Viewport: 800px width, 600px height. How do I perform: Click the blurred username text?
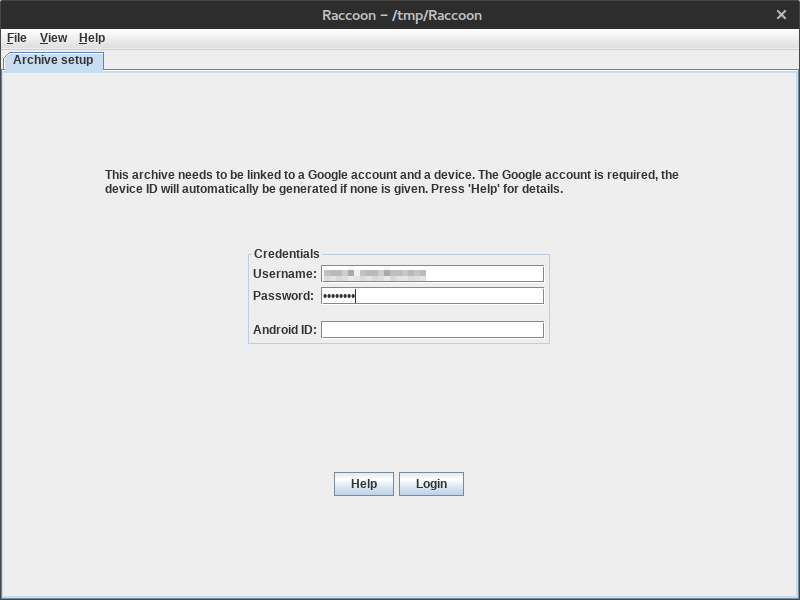click(x=376, y=273)
